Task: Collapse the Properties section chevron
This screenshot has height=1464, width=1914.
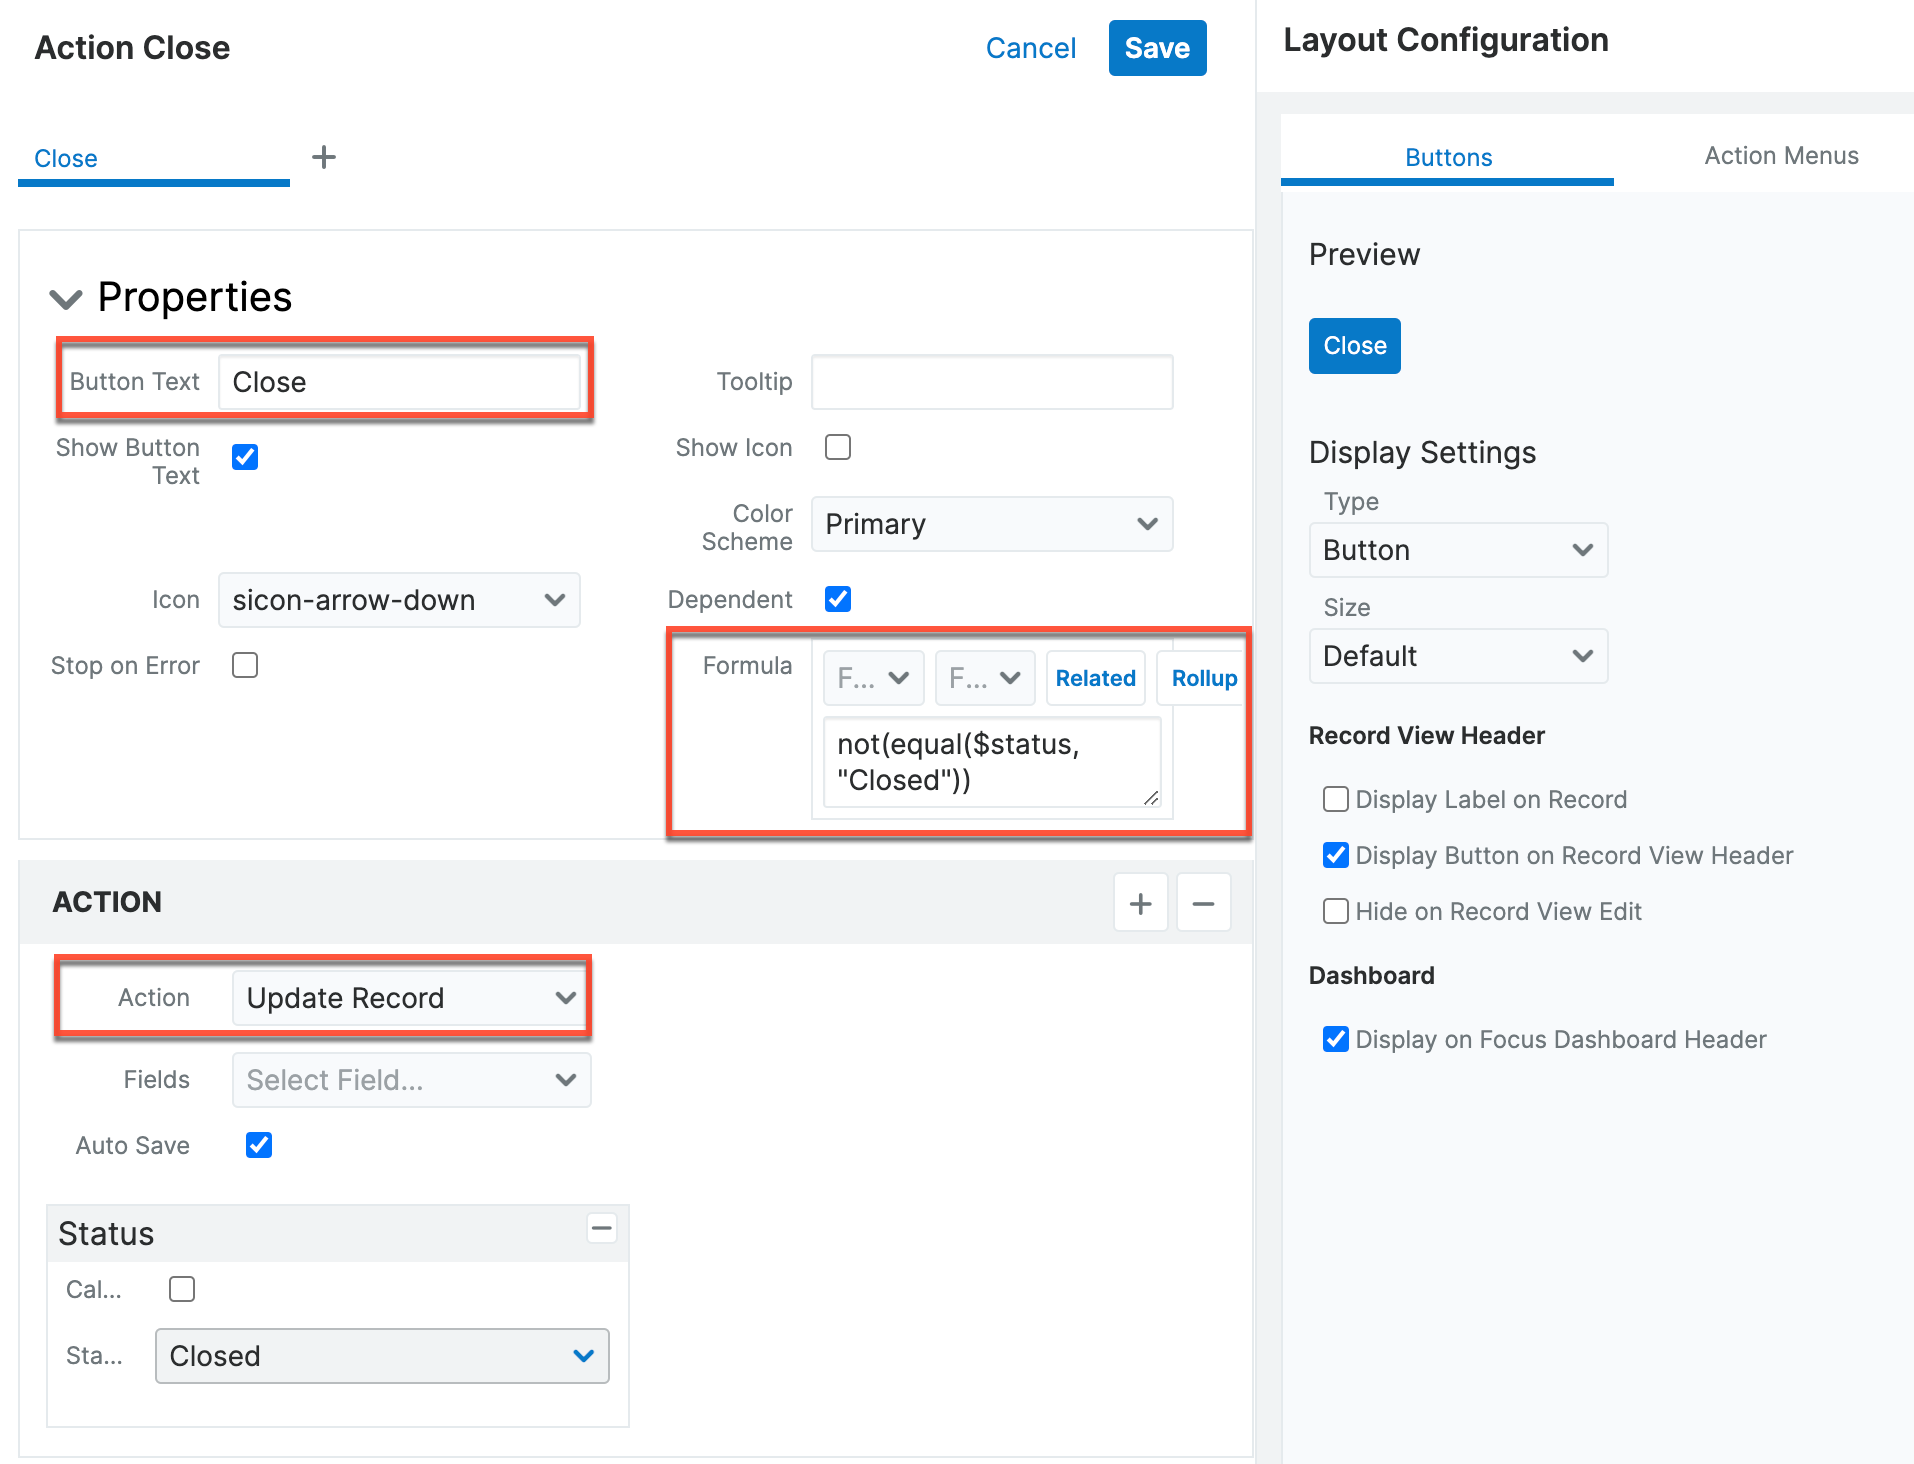Action: pos(66,298)
